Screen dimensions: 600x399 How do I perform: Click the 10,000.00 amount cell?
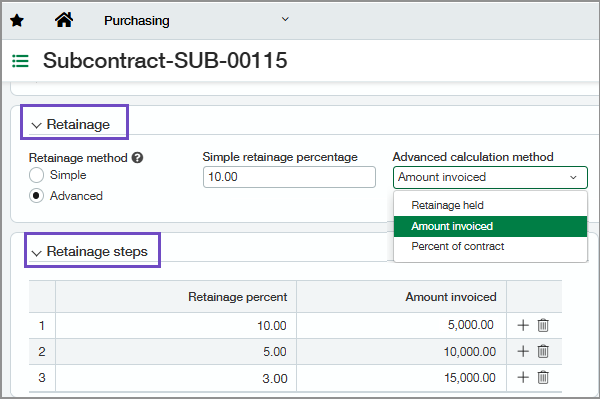click(x=401, y=352)
